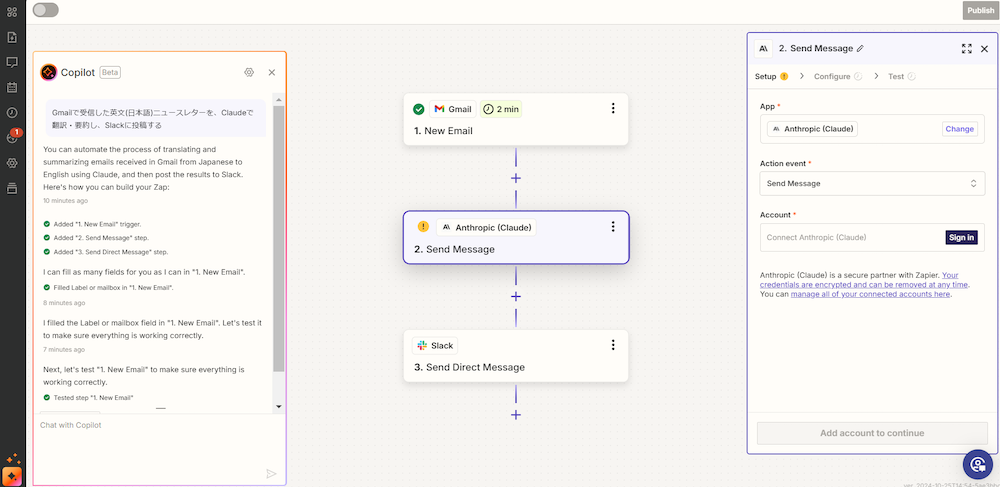The height and width of the screenshot is (487, 1000).
Task: Open the apps grid icon in left sidebar
Action: (11, 11)
